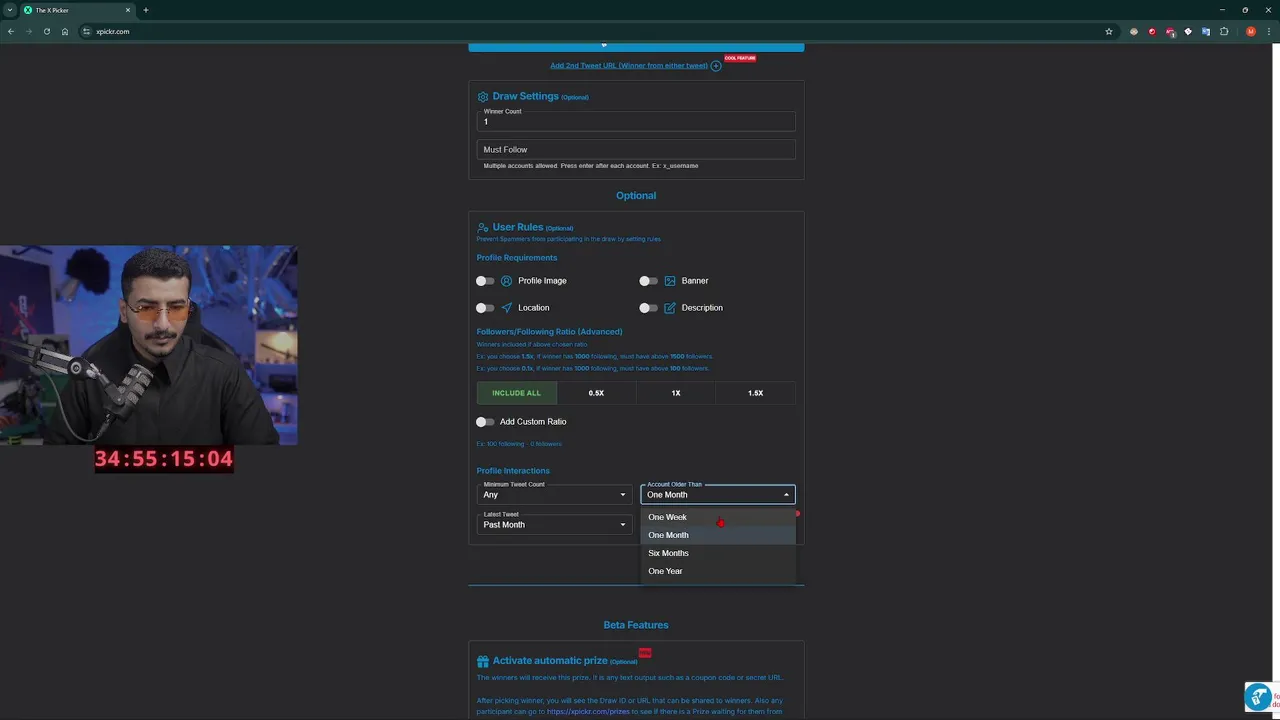Click the plus icon beside Add 2nd Tweet URL

716,66
